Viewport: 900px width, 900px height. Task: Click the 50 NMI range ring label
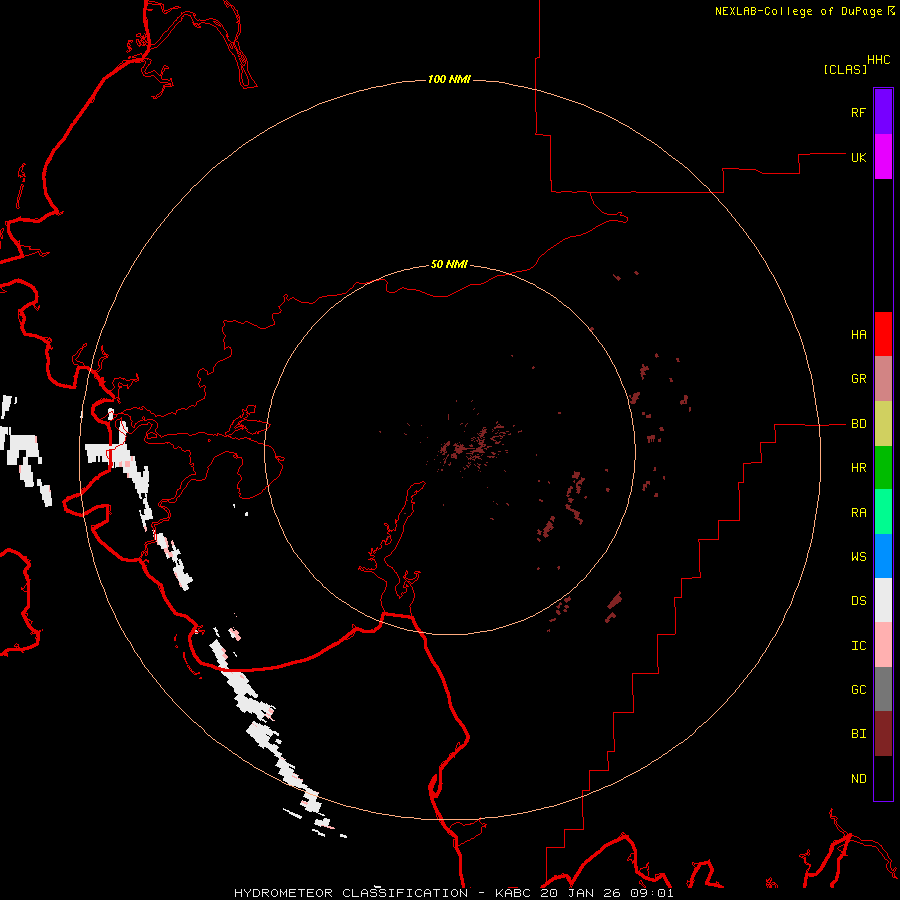449,264
